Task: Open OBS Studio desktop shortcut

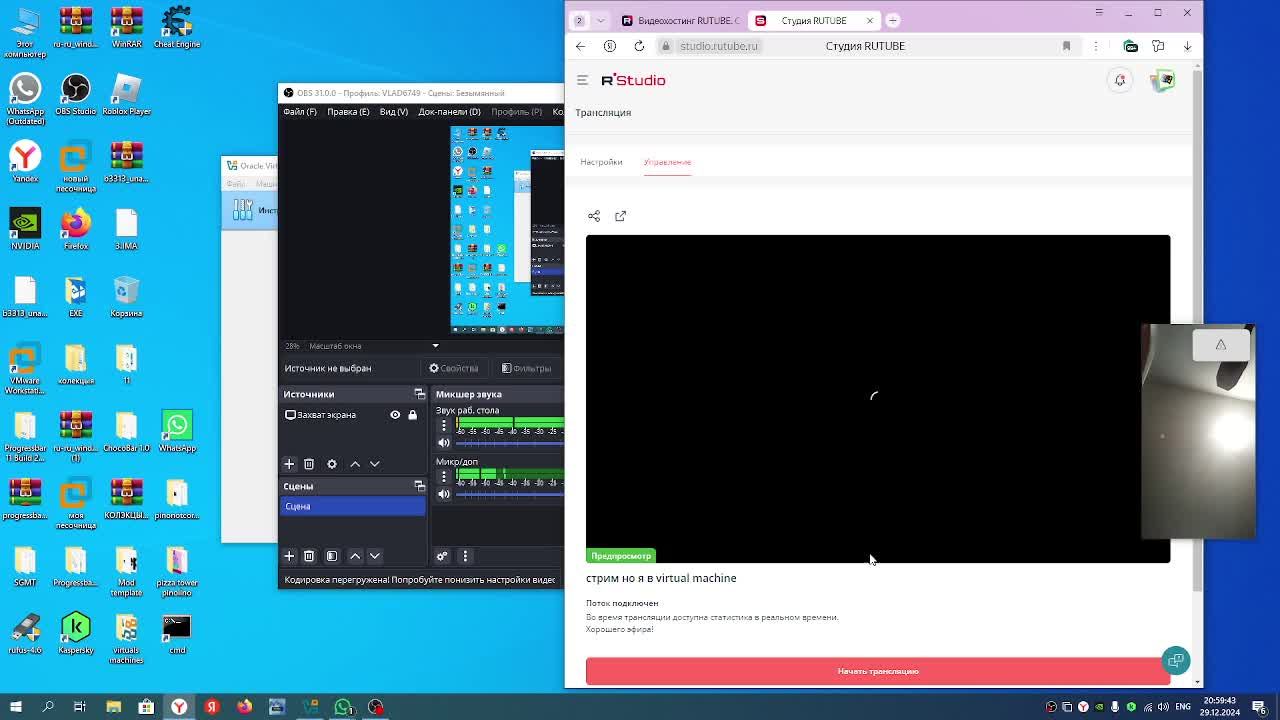Action: pyautogui.click(x=75, y=95)
